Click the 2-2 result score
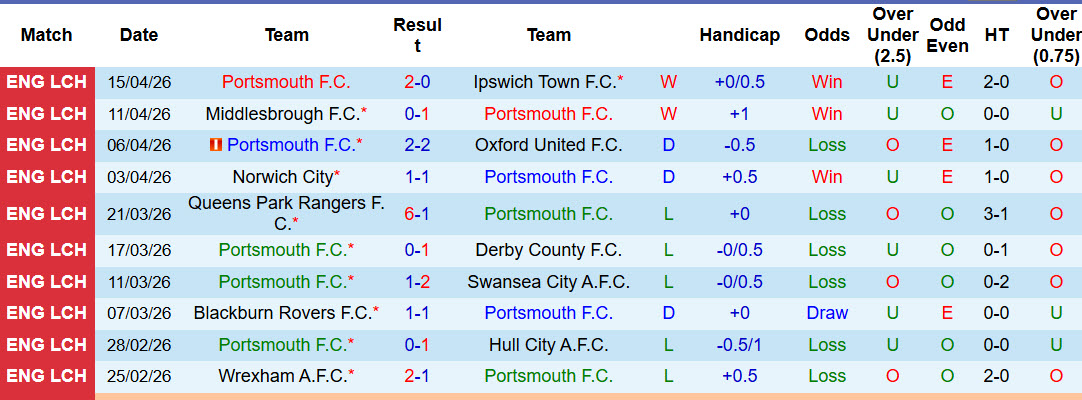This screenshot has height=400, width=1082. 417,145
